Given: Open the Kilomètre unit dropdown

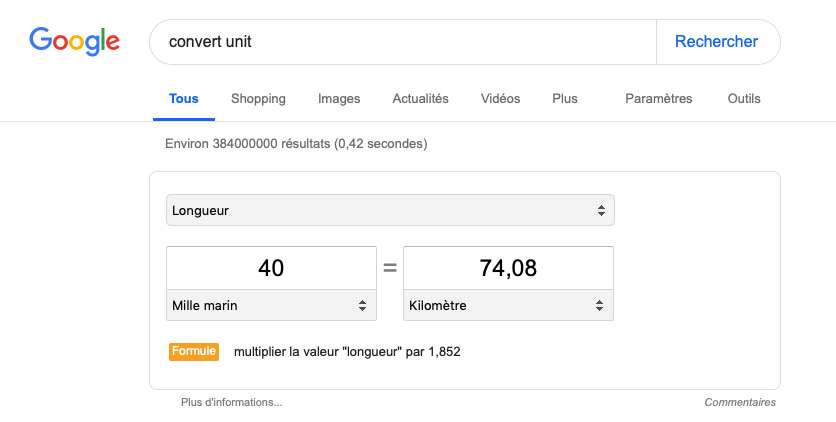Looking at the screenshot, I should [508, 306].
